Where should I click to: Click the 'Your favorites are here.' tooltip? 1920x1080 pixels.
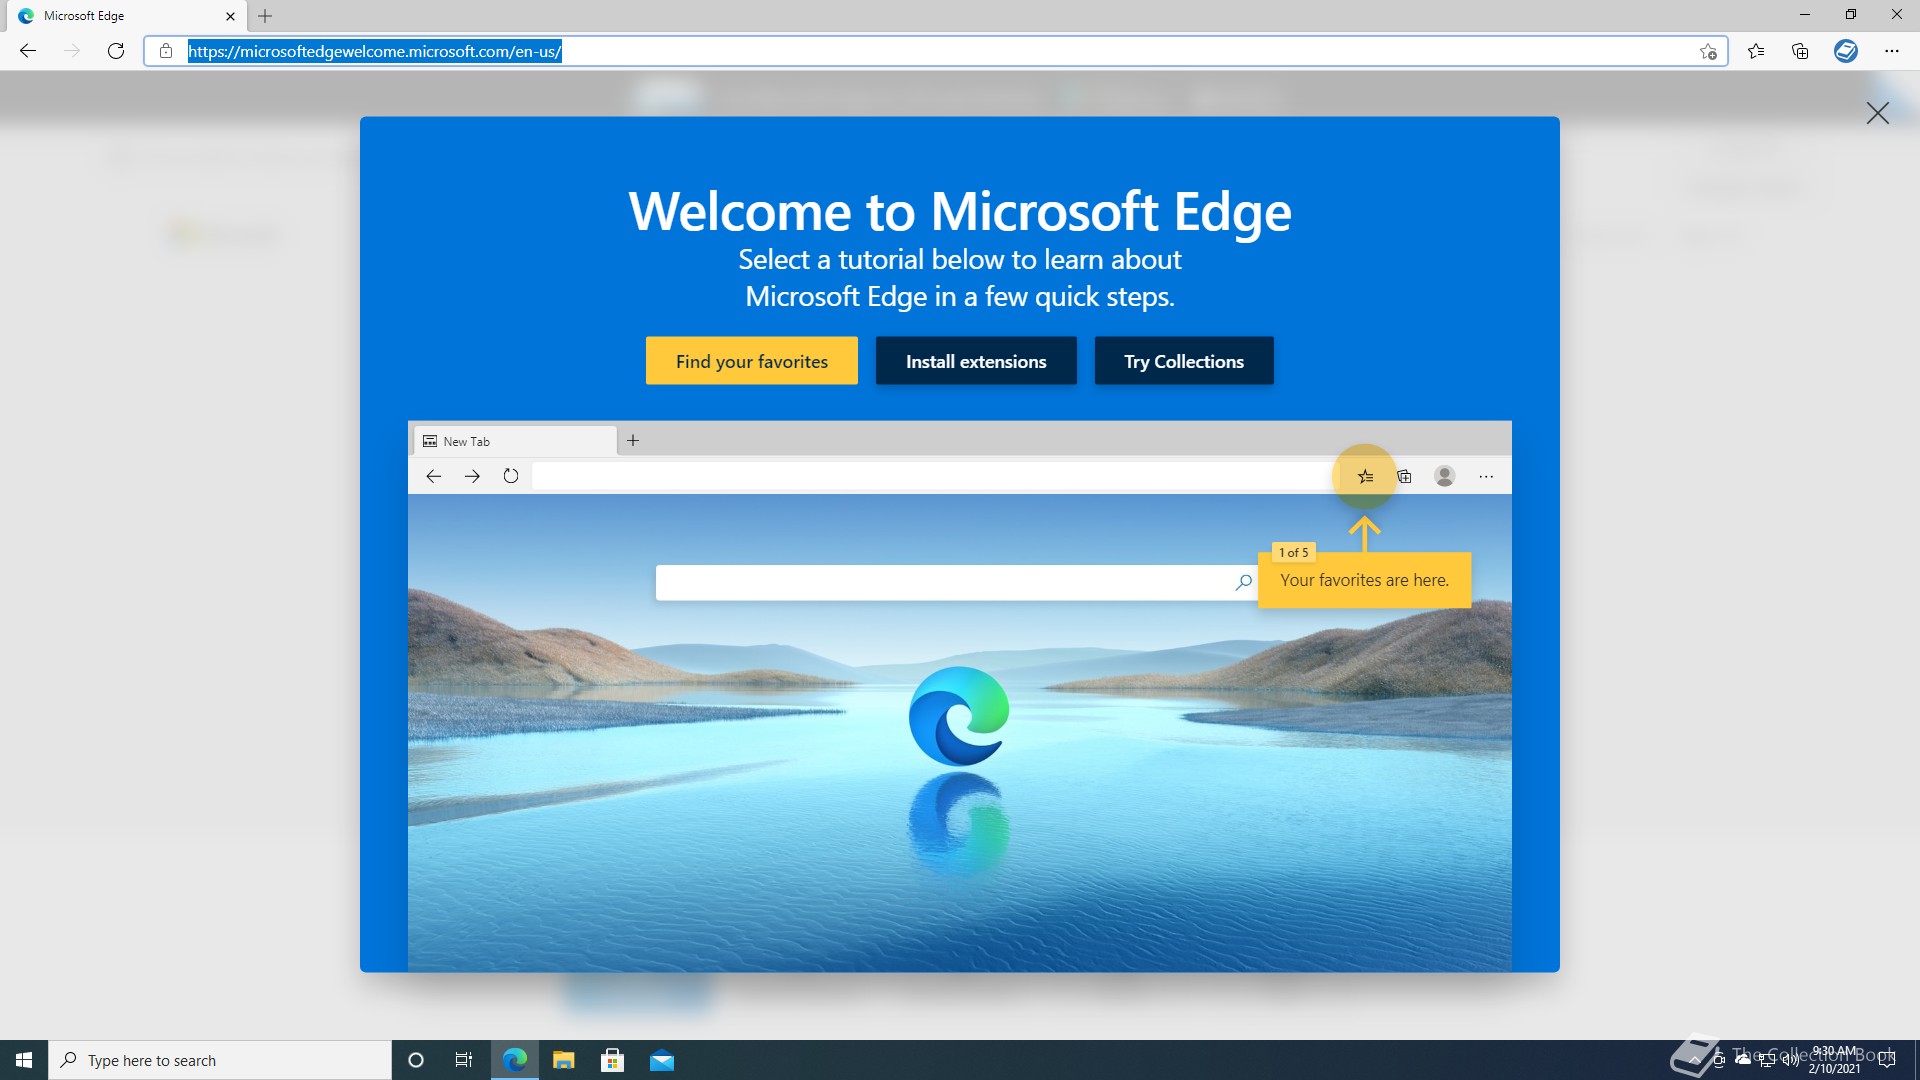tap(1364, 580)
